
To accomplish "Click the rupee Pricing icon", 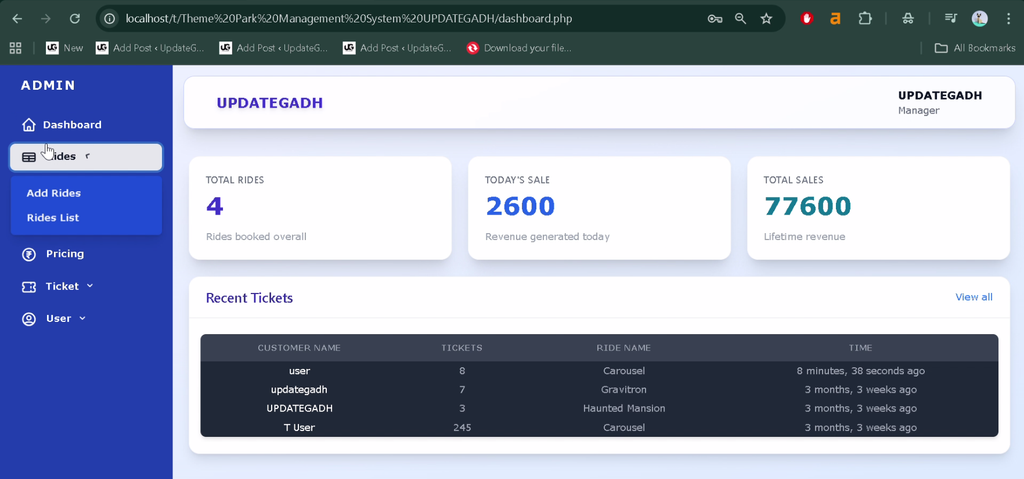I will 29,254.
